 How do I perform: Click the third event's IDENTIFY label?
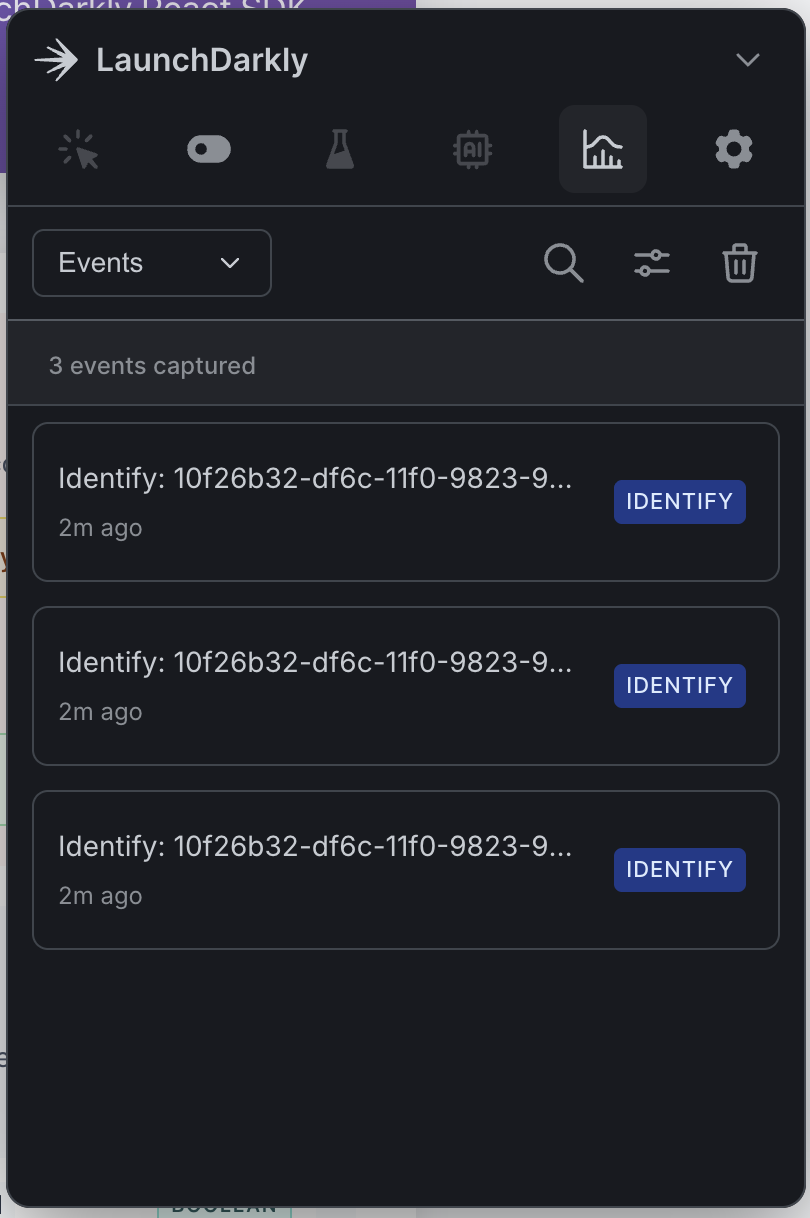click(x=679, y=869)
